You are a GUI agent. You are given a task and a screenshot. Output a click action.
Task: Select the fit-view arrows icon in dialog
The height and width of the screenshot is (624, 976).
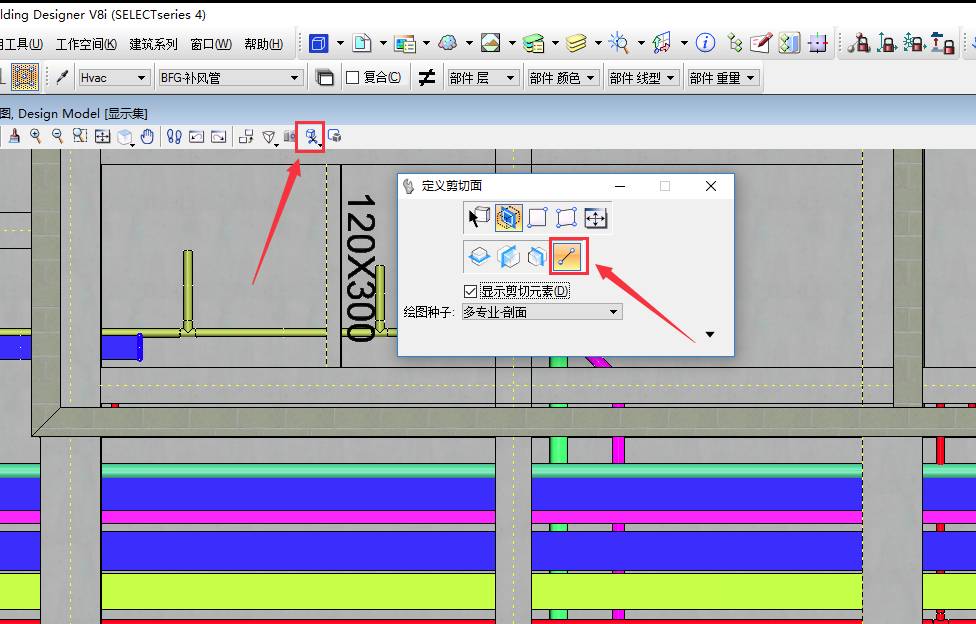(596, 218)
